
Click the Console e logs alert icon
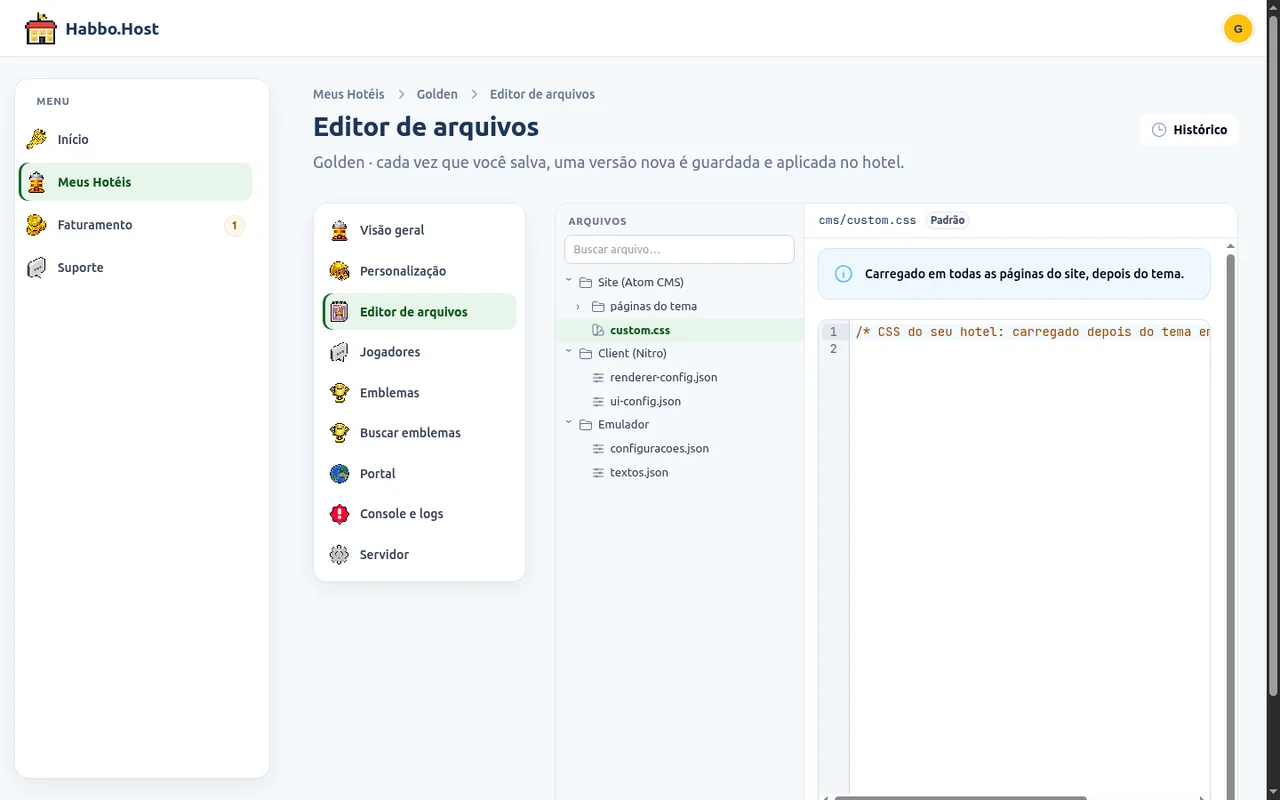coord(339,514)
